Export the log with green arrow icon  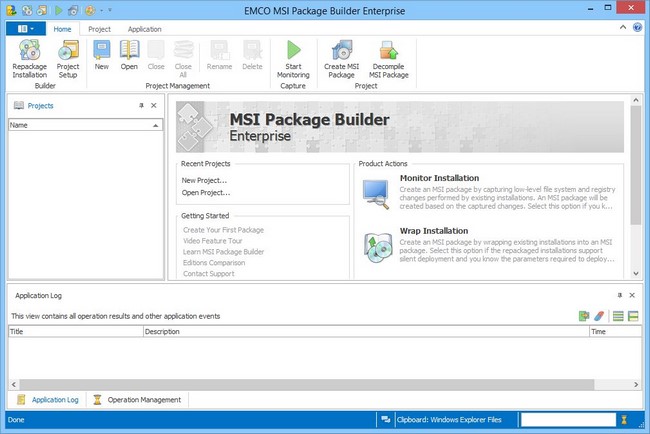(584, 316)
